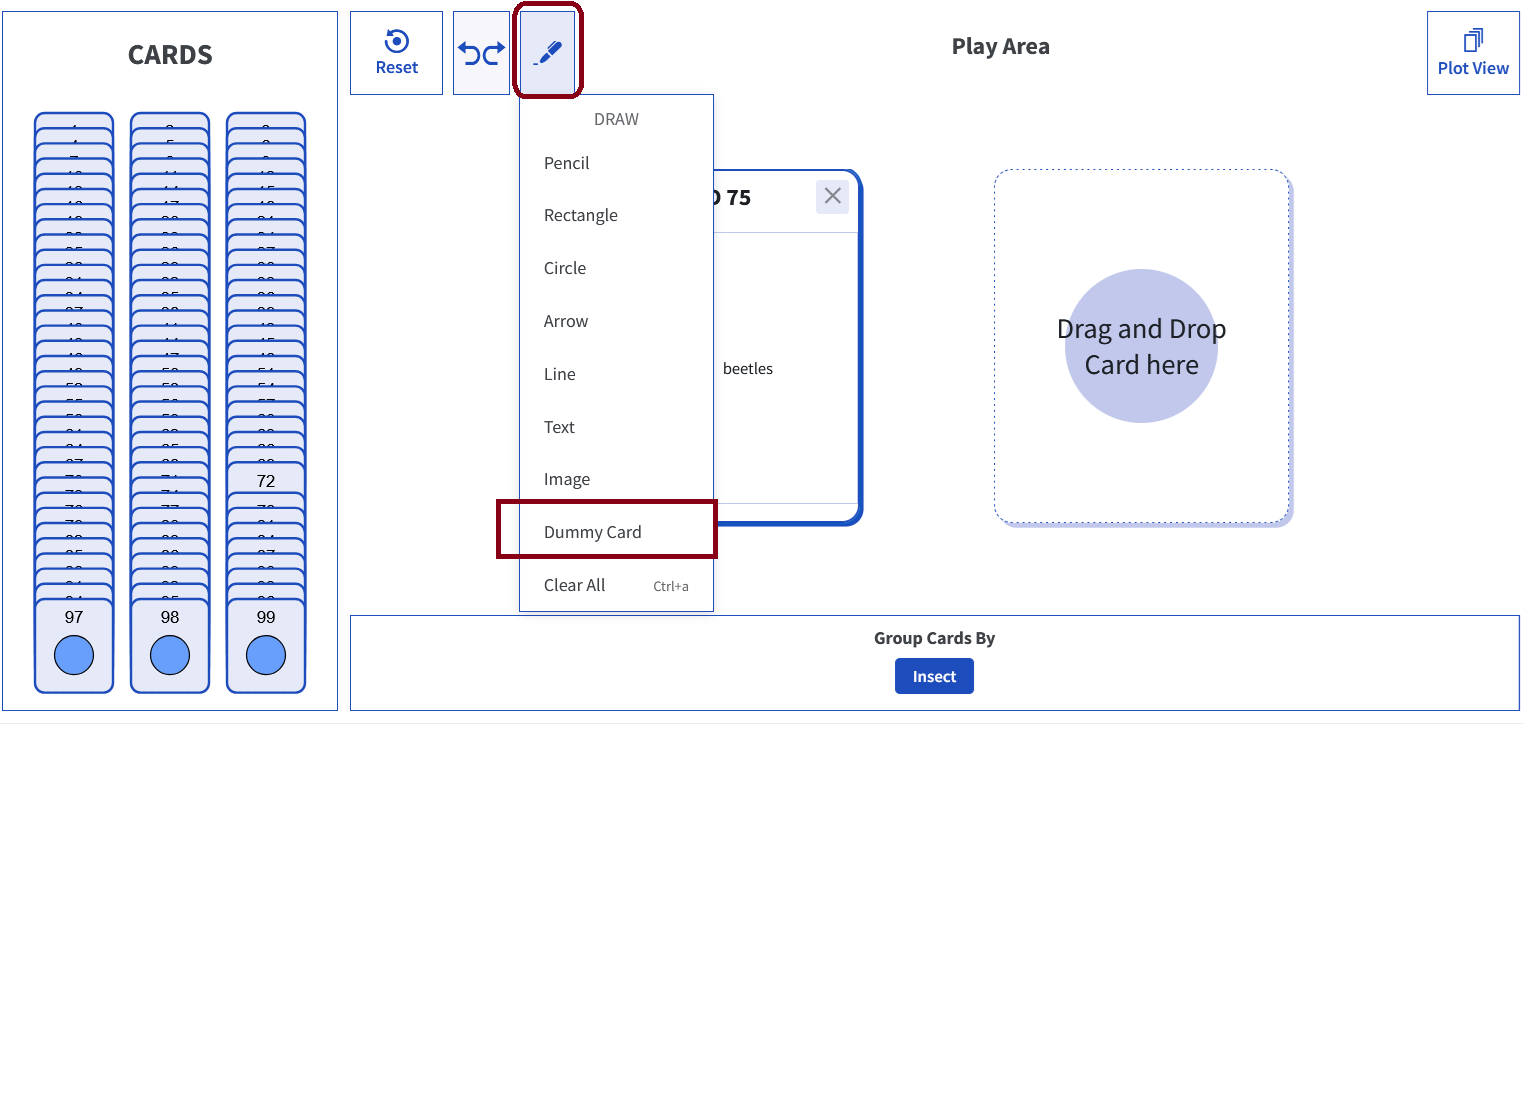The width and height of the screenshot is (1523, 1101).
Task: Add a Dummy Card
Action: point(592,532)
